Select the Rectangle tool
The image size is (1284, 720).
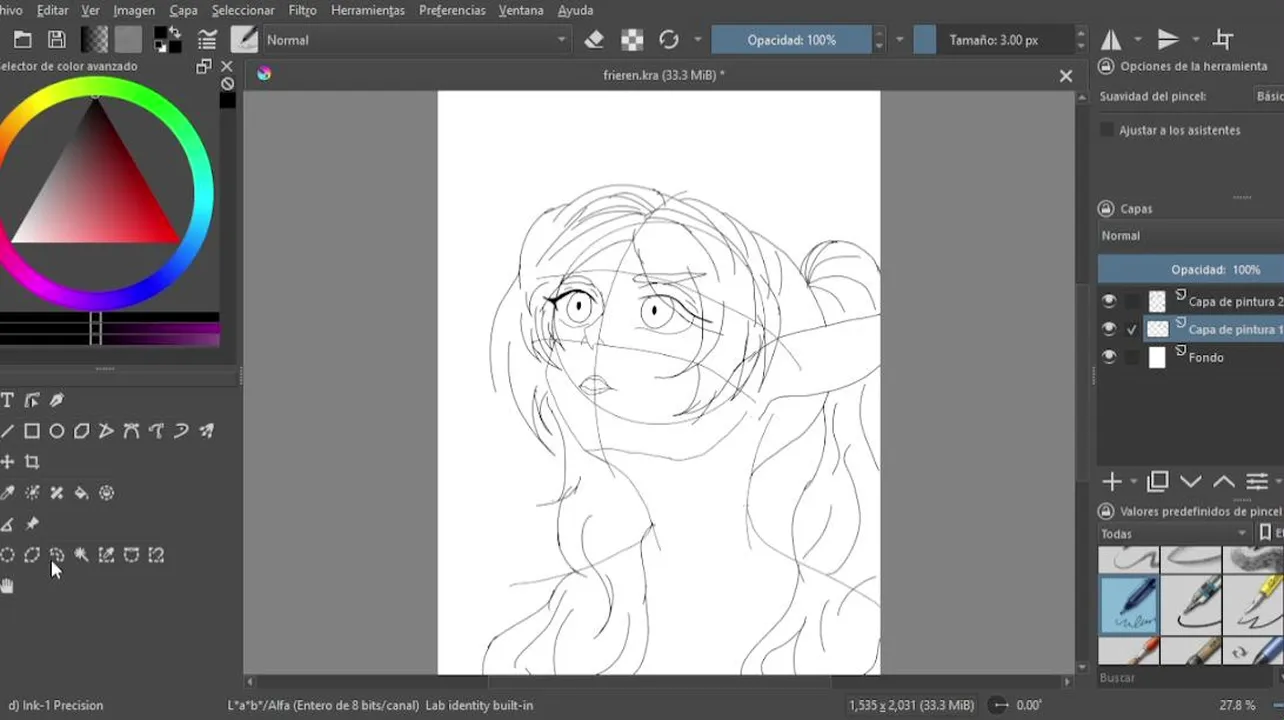pyautogui.click(x=32, y=431)
